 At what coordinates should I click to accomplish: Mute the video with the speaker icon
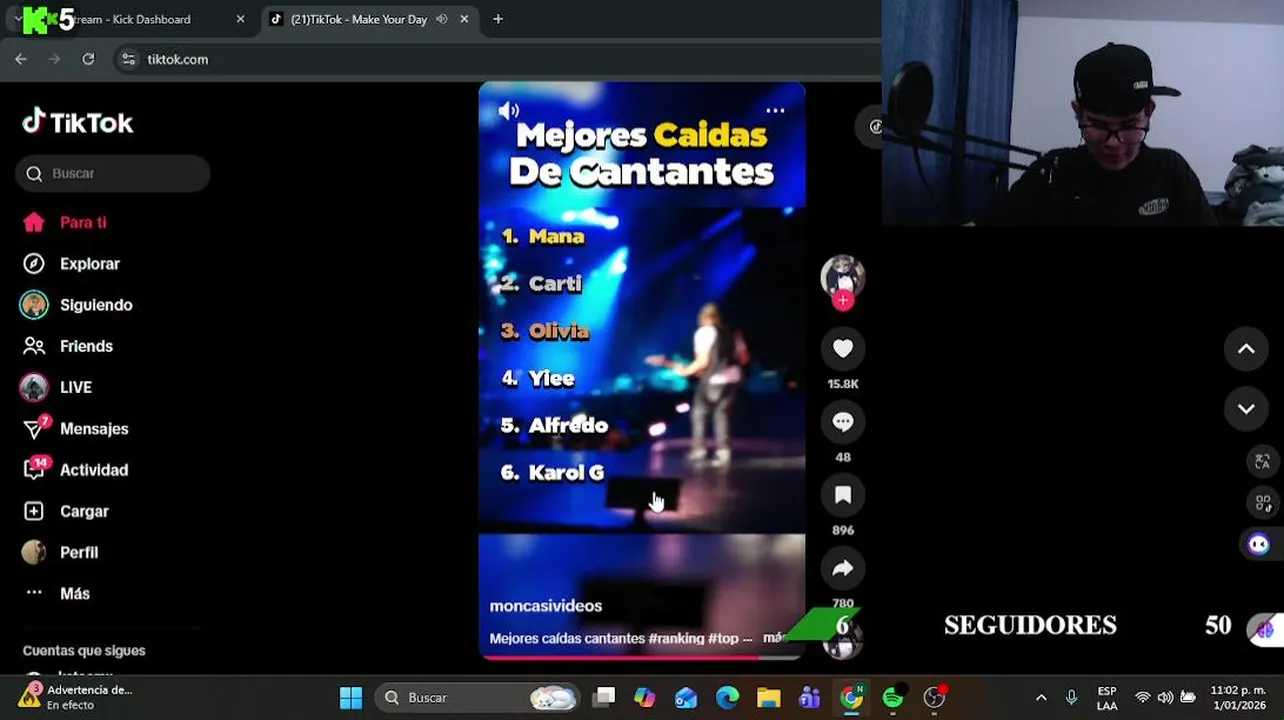(x=508, y=111)
